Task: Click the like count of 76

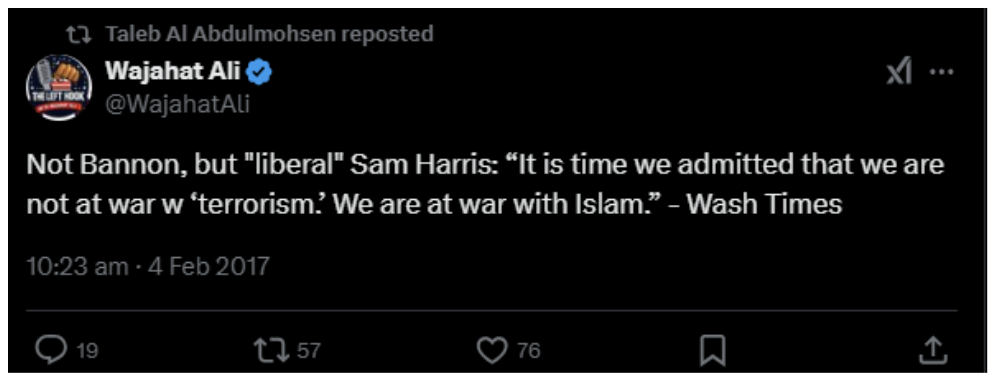Action: (529, 351)
